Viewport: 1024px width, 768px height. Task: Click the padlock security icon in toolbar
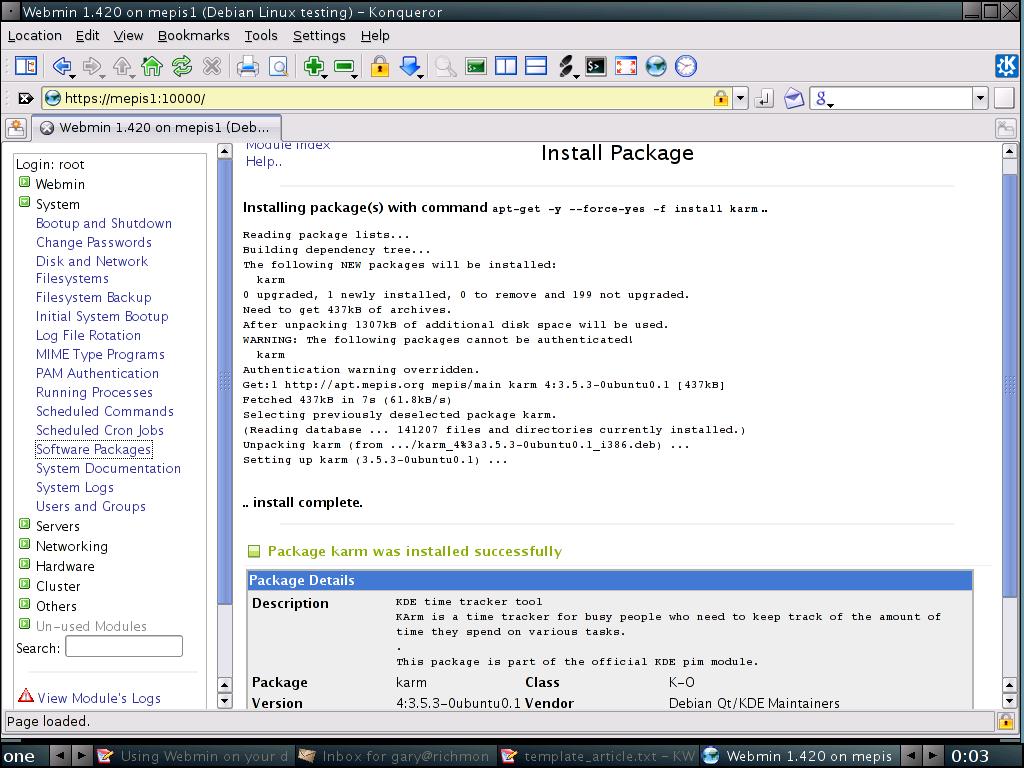pos(379,66)
